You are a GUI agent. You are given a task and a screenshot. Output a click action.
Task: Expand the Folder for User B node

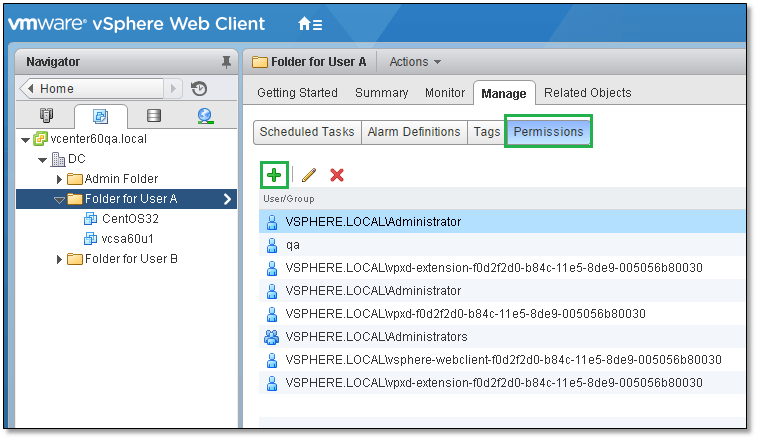(x=59, y=259)
